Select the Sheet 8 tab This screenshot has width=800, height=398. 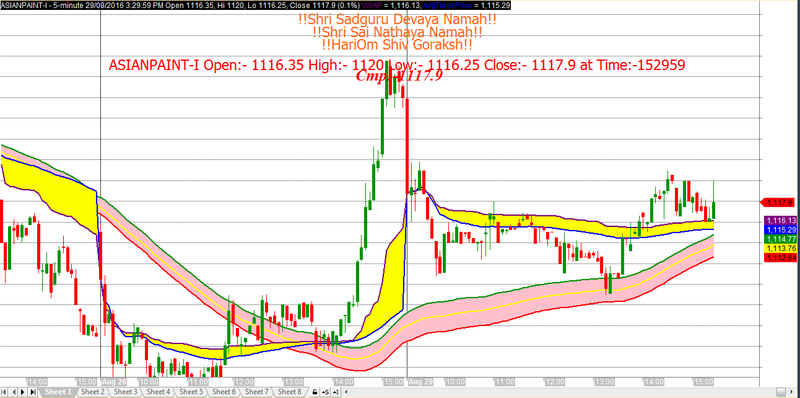[x=289, y=392]
